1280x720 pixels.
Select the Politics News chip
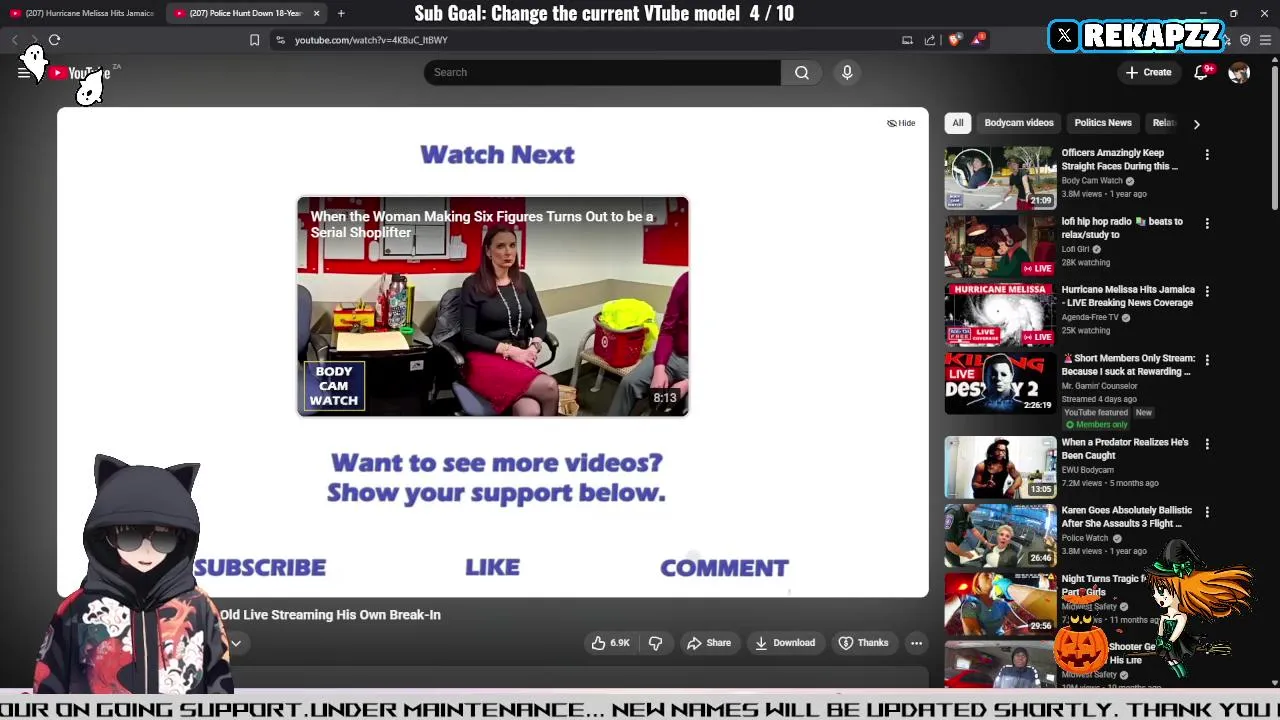1103,123
